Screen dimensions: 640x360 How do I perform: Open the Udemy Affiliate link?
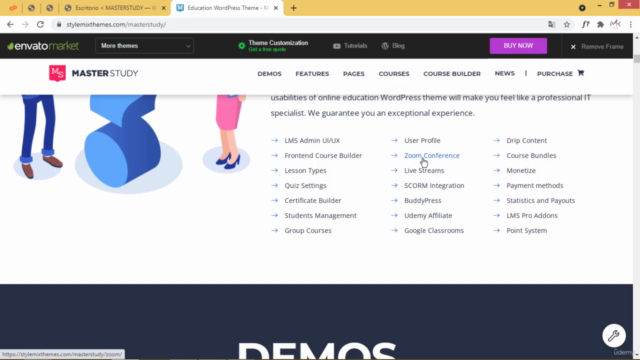tap(428, 216)
